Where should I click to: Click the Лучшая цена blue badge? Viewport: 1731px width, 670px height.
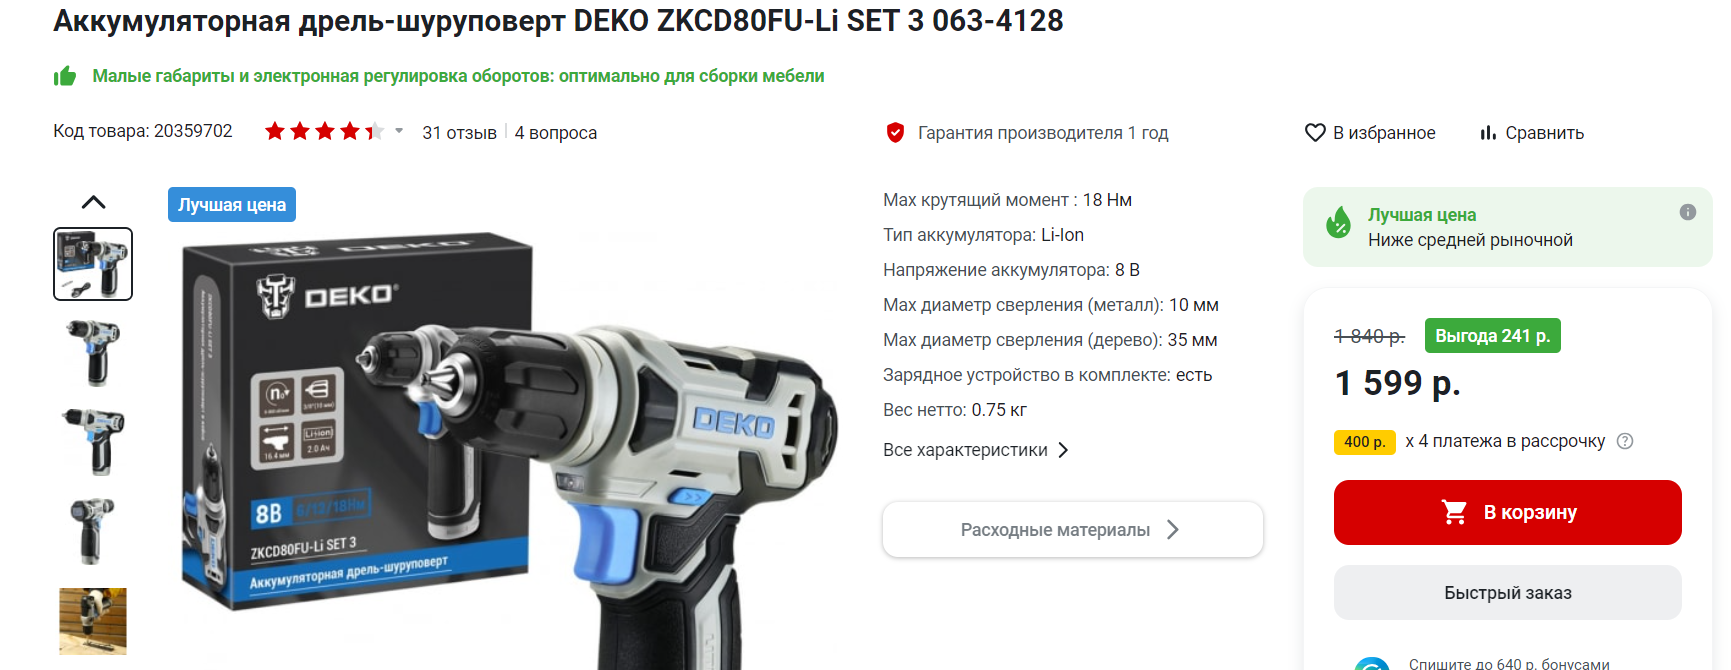point(232,204)
